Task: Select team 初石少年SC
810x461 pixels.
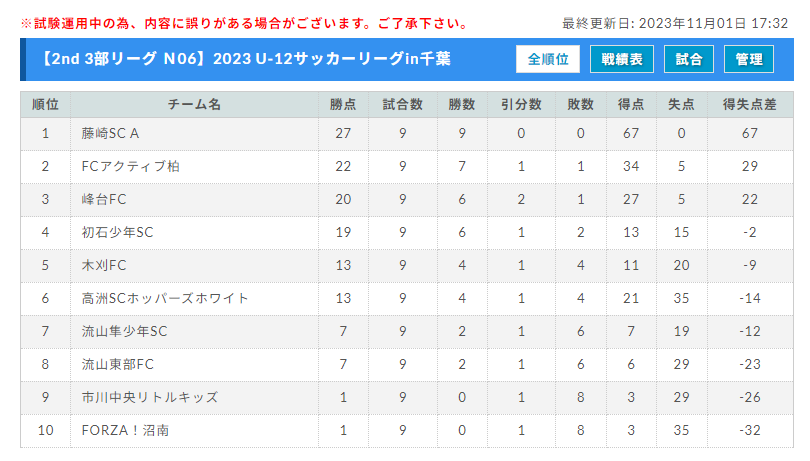Action: (x=117, y=233)
